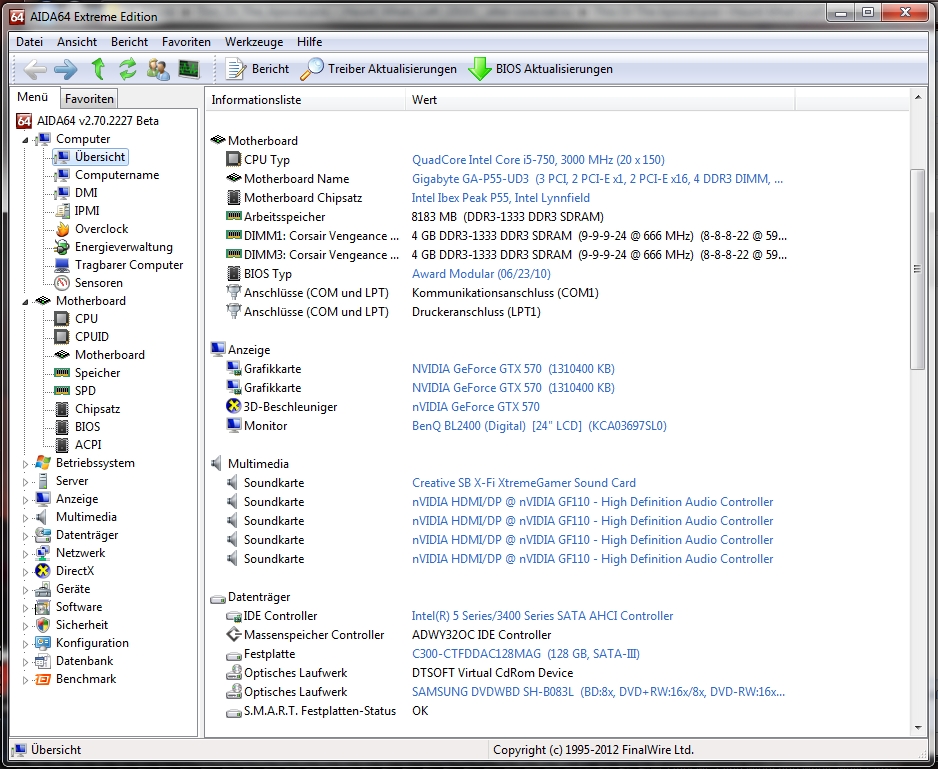Click the CPUID icon in tree

pyautogui.click(x=62, y=336)
